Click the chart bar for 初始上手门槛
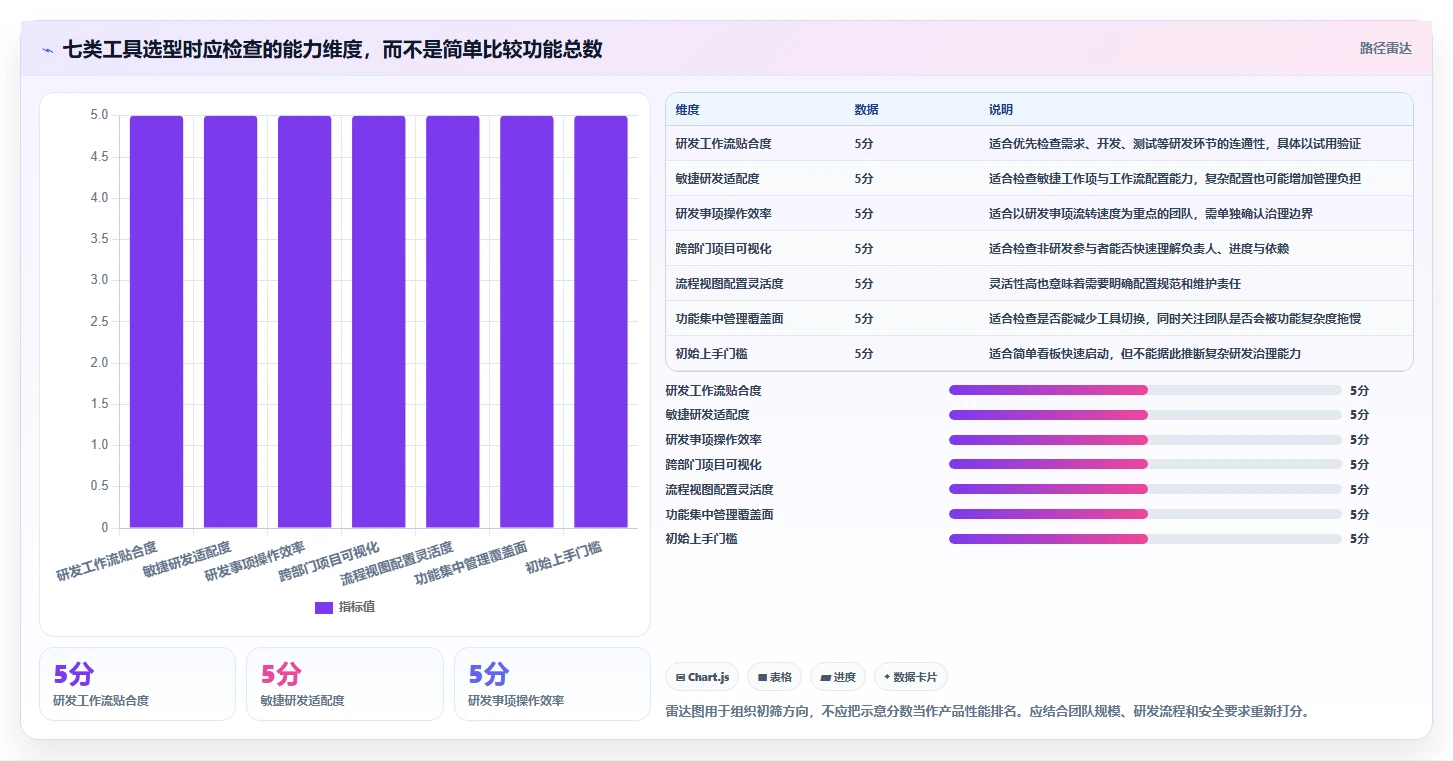The image size is (1453, 761). (600, 321)
